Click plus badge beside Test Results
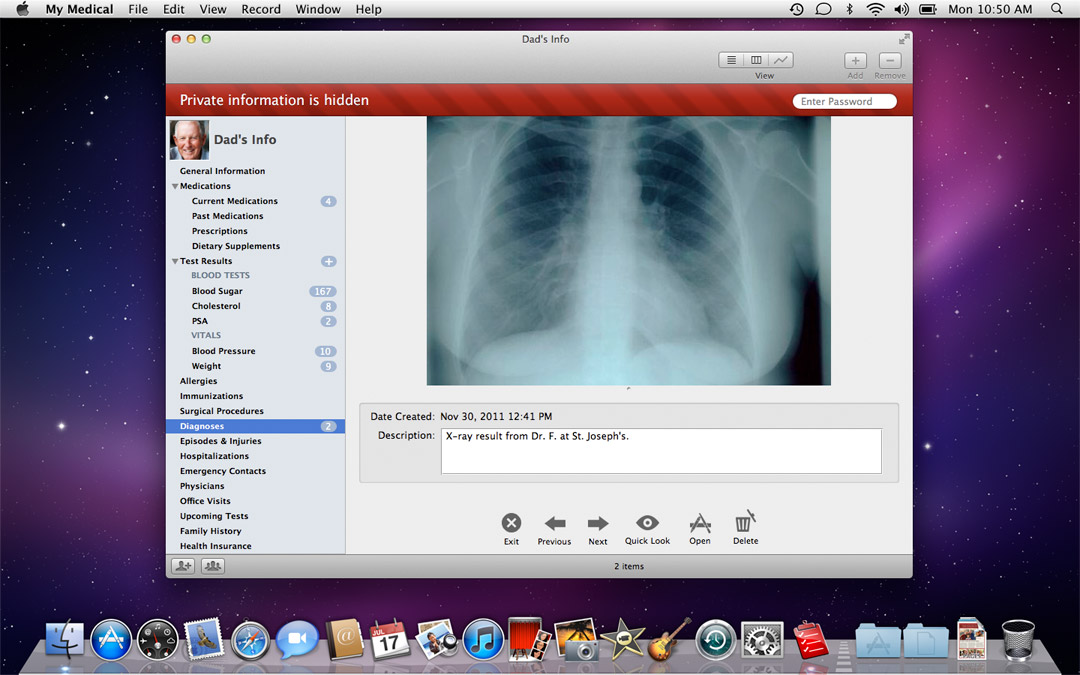The image size is (1080, 675). (x=328, y=261)
